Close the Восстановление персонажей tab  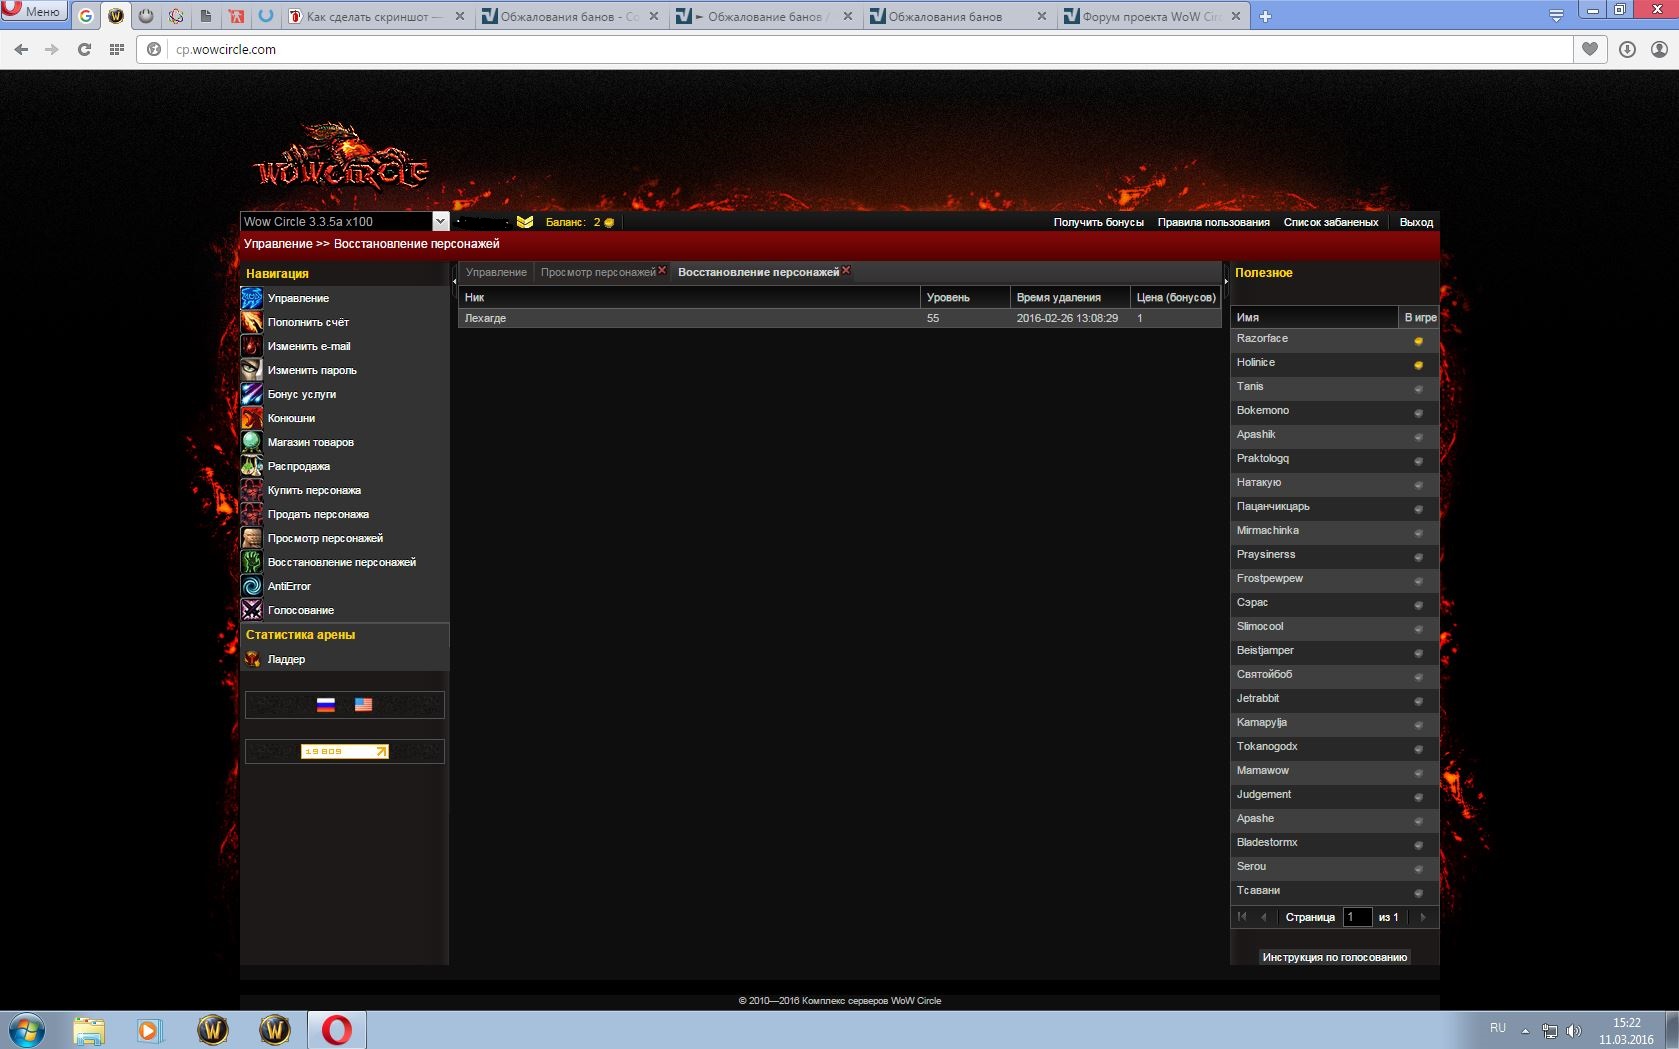click(846, 270)
